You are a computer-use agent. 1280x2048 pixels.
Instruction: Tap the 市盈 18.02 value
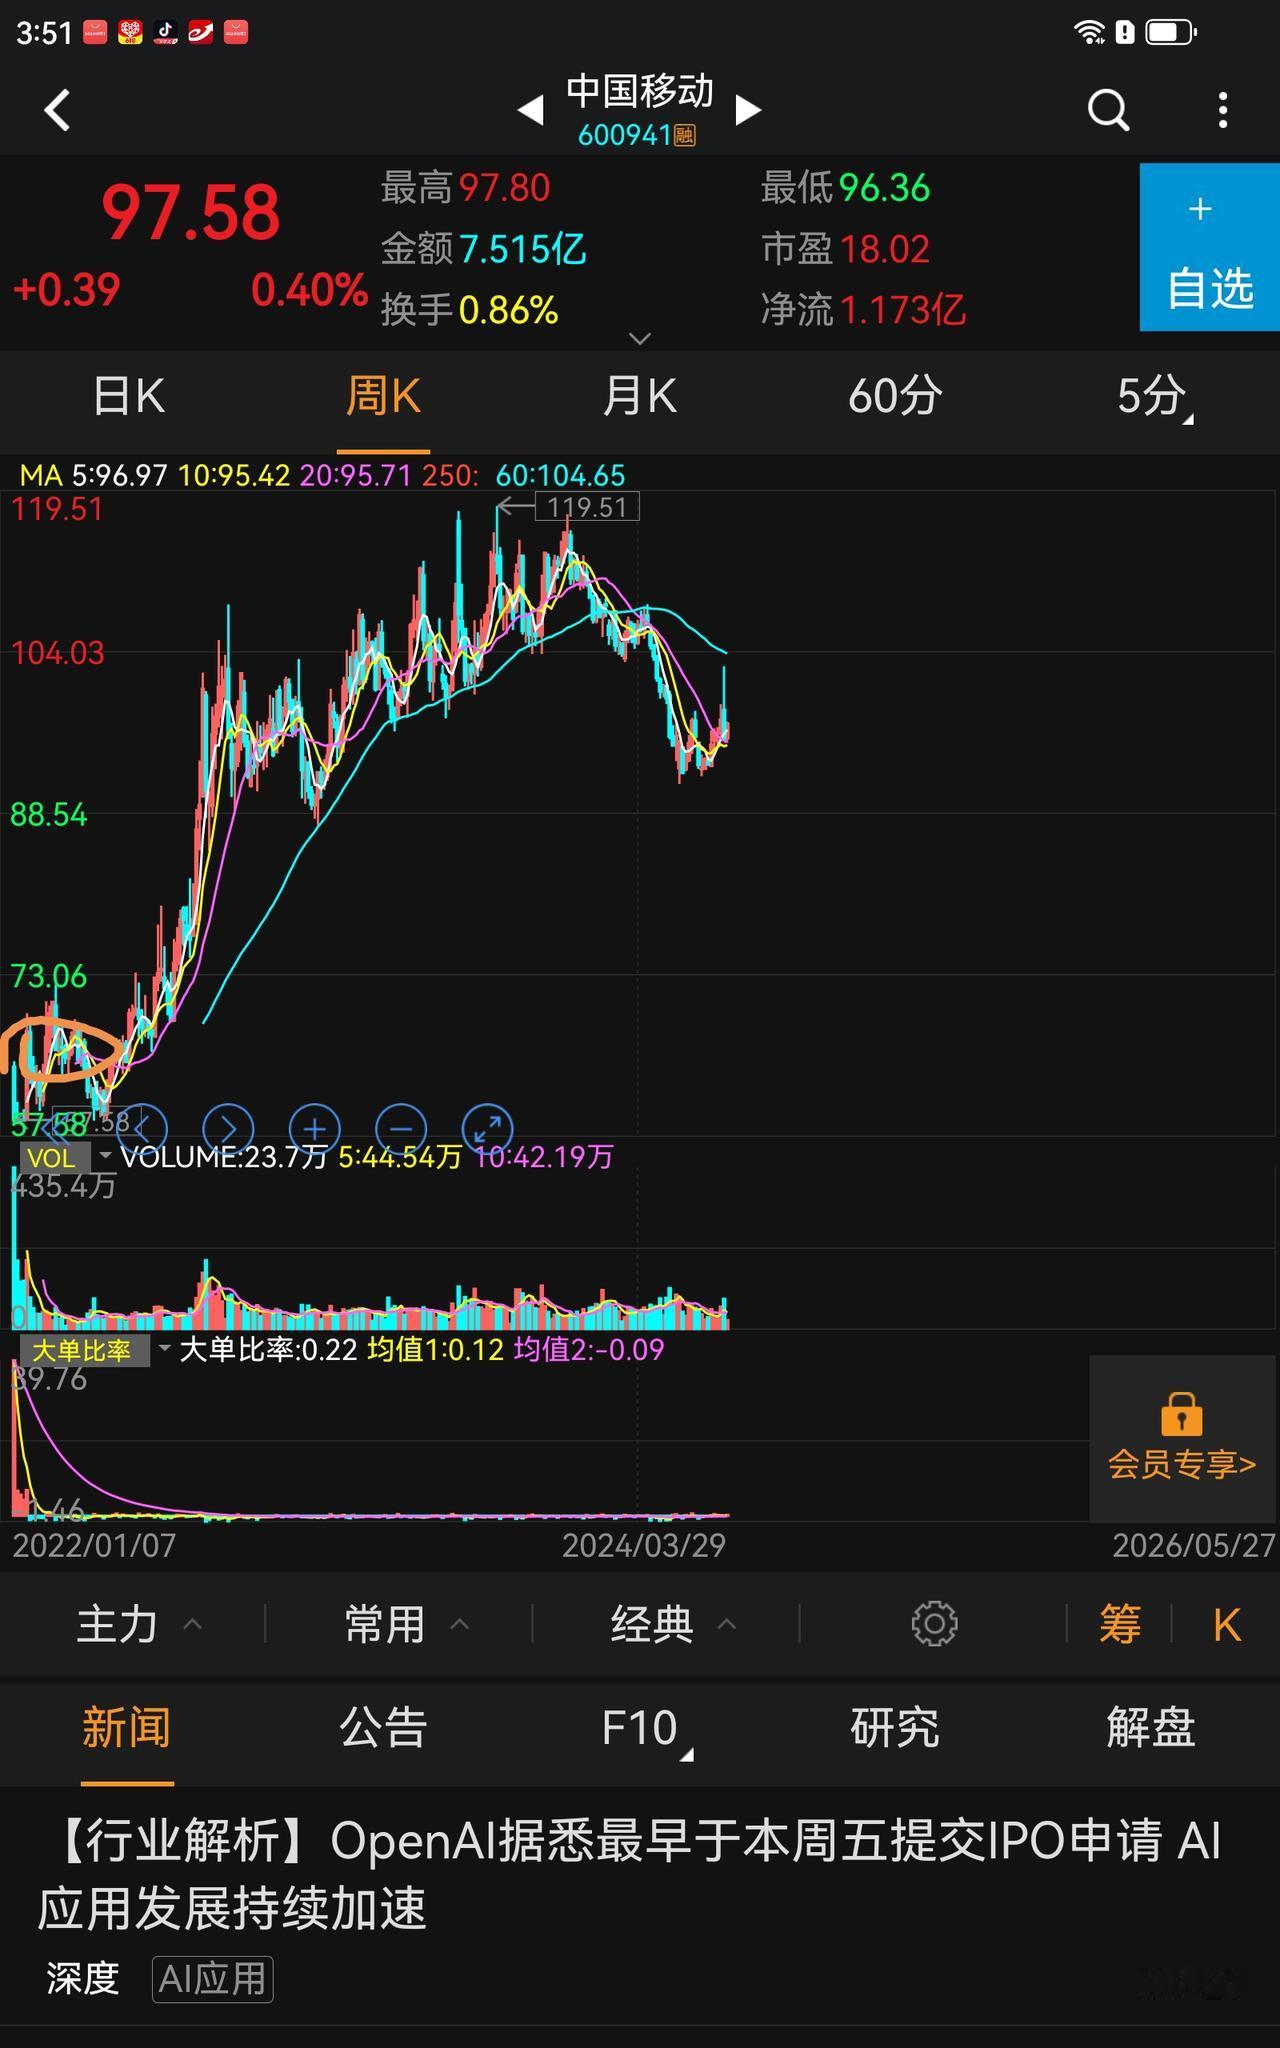846,249
